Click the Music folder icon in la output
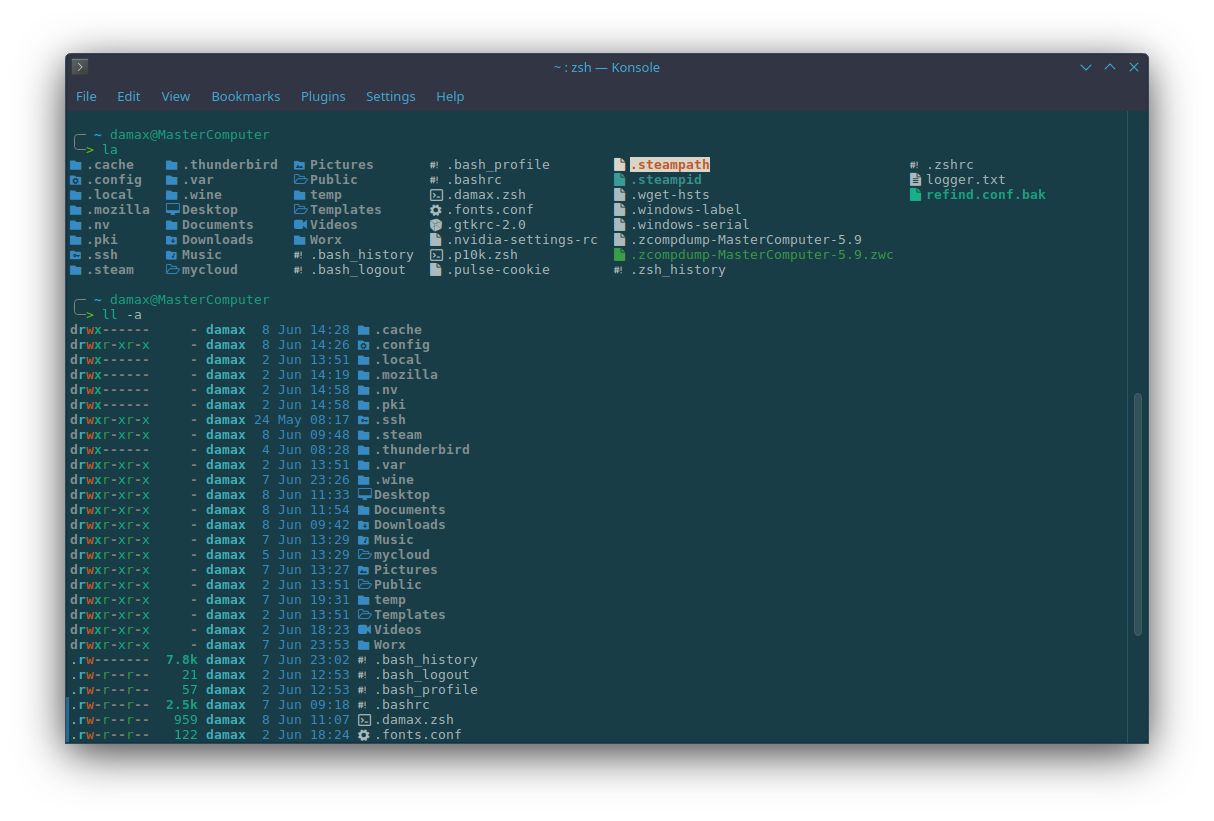The width and height of the screenshot is (1214, 821). tap(172, 255)
